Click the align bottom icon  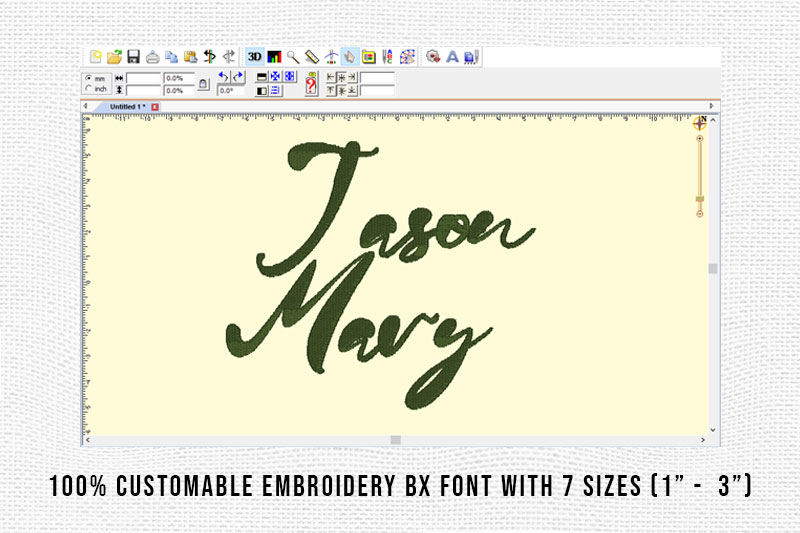(352, 91)
